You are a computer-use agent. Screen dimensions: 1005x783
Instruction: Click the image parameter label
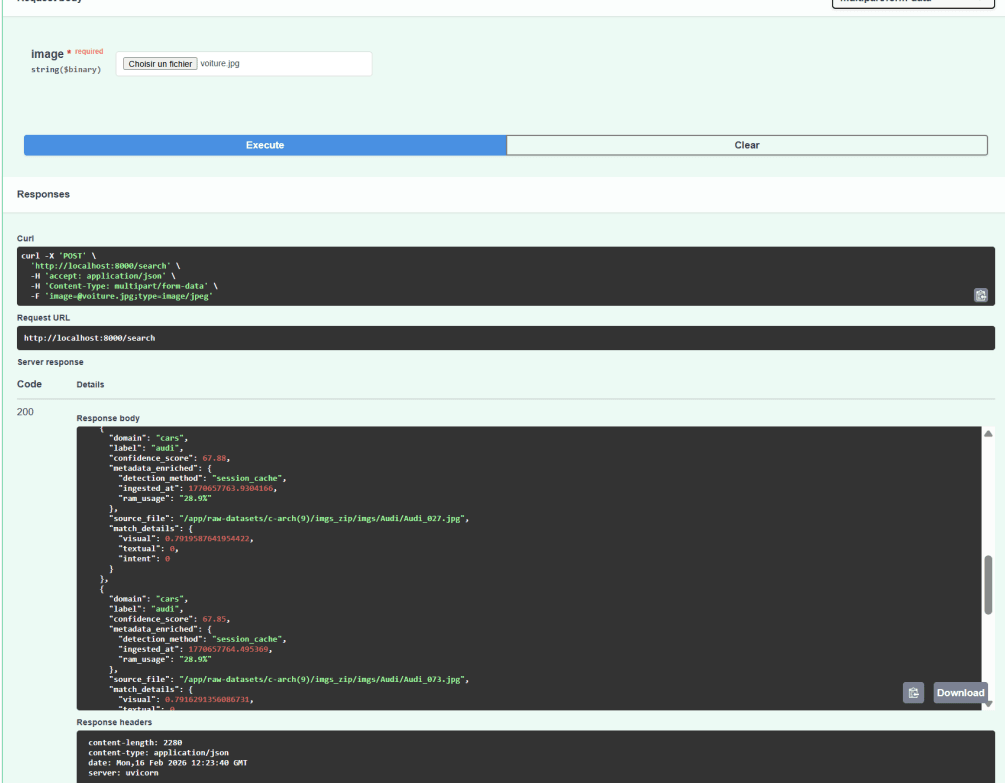click(x=47, y=54)
